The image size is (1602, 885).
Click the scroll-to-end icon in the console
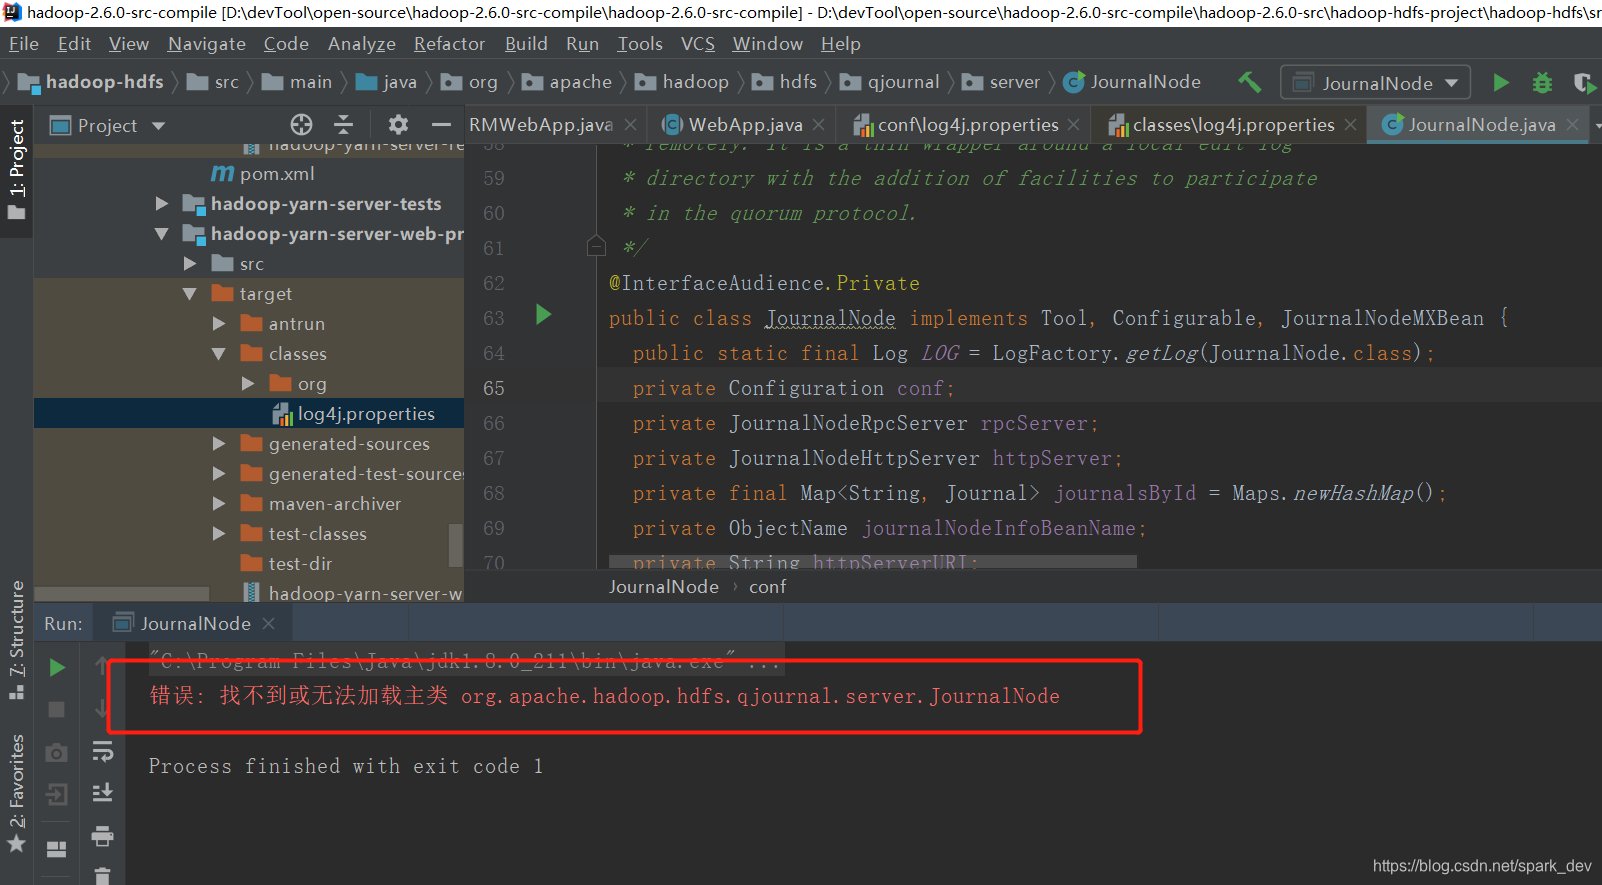[102, 793]
